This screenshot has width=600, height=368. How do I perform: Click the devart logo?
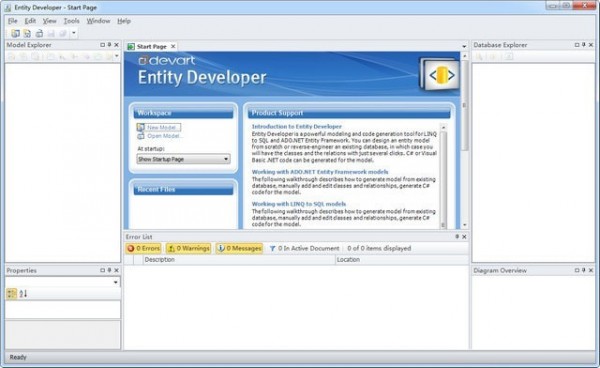click(x=166, y=60)
